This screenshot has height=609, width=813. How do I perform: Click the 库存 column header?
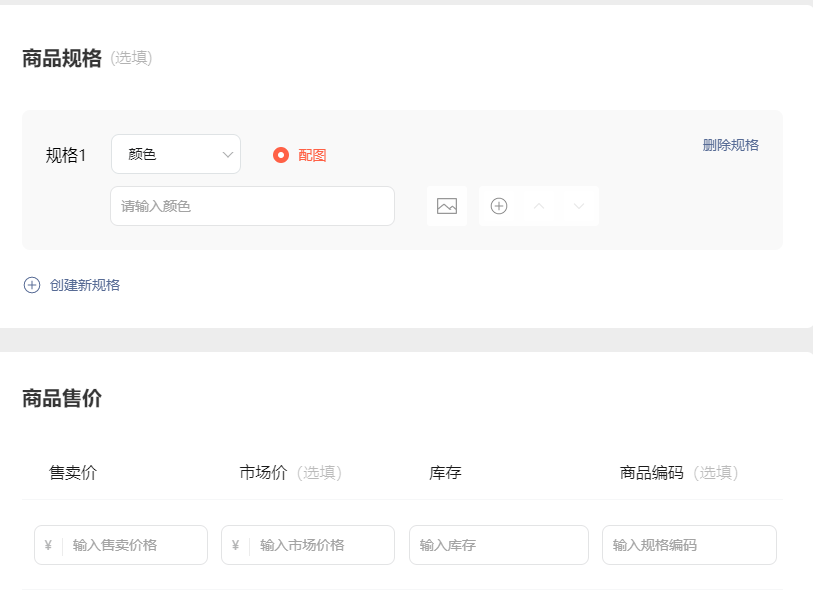click(x=445, y=473)
